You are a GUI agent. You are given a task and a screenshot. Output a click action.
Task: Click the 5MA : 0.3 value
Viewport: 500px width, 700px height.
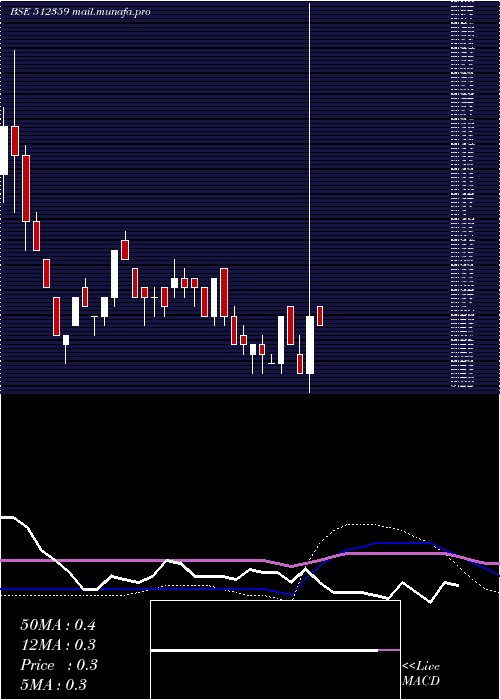coord(54,685)
